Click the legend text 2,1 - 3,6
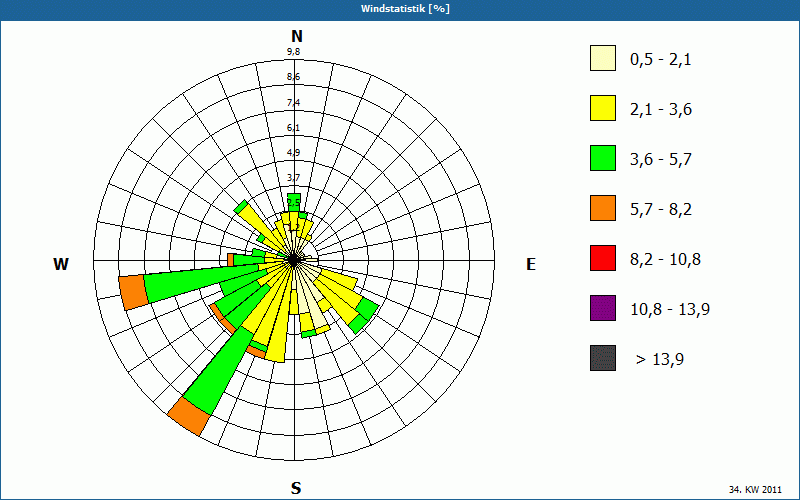Screen dimensions: 800x500 click(661, 110)
